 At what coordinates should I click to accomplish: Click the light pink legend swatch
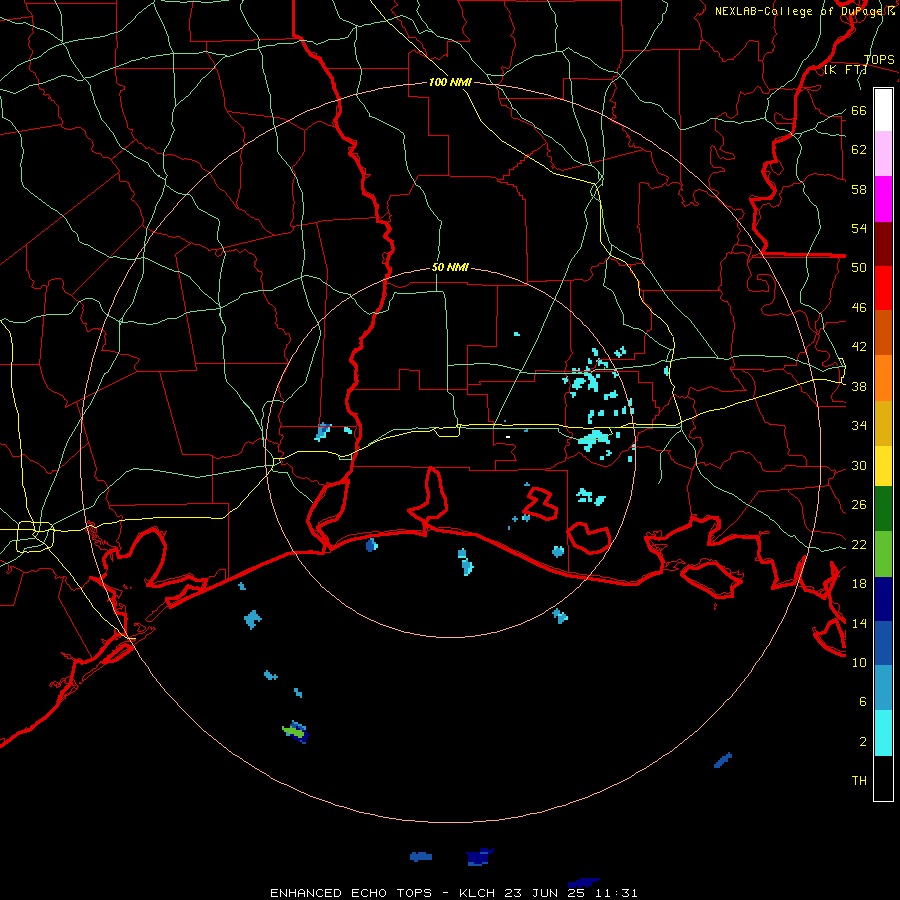click(883, 154)
